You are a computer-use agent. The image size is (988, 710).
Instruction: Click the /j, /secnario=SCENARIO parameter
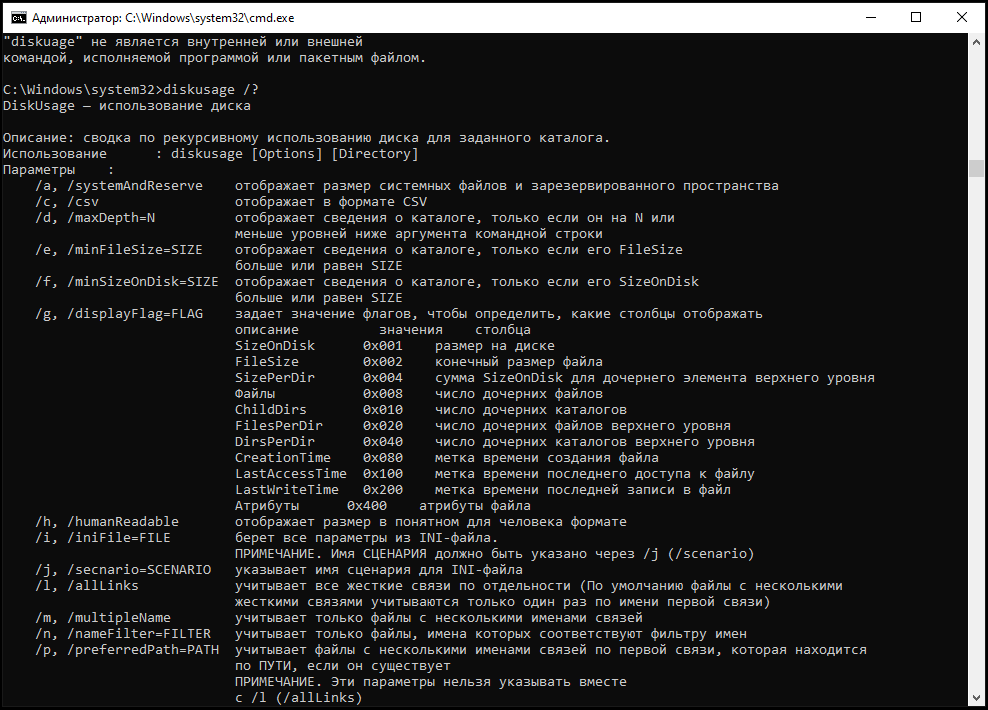[x=123, y=570]
